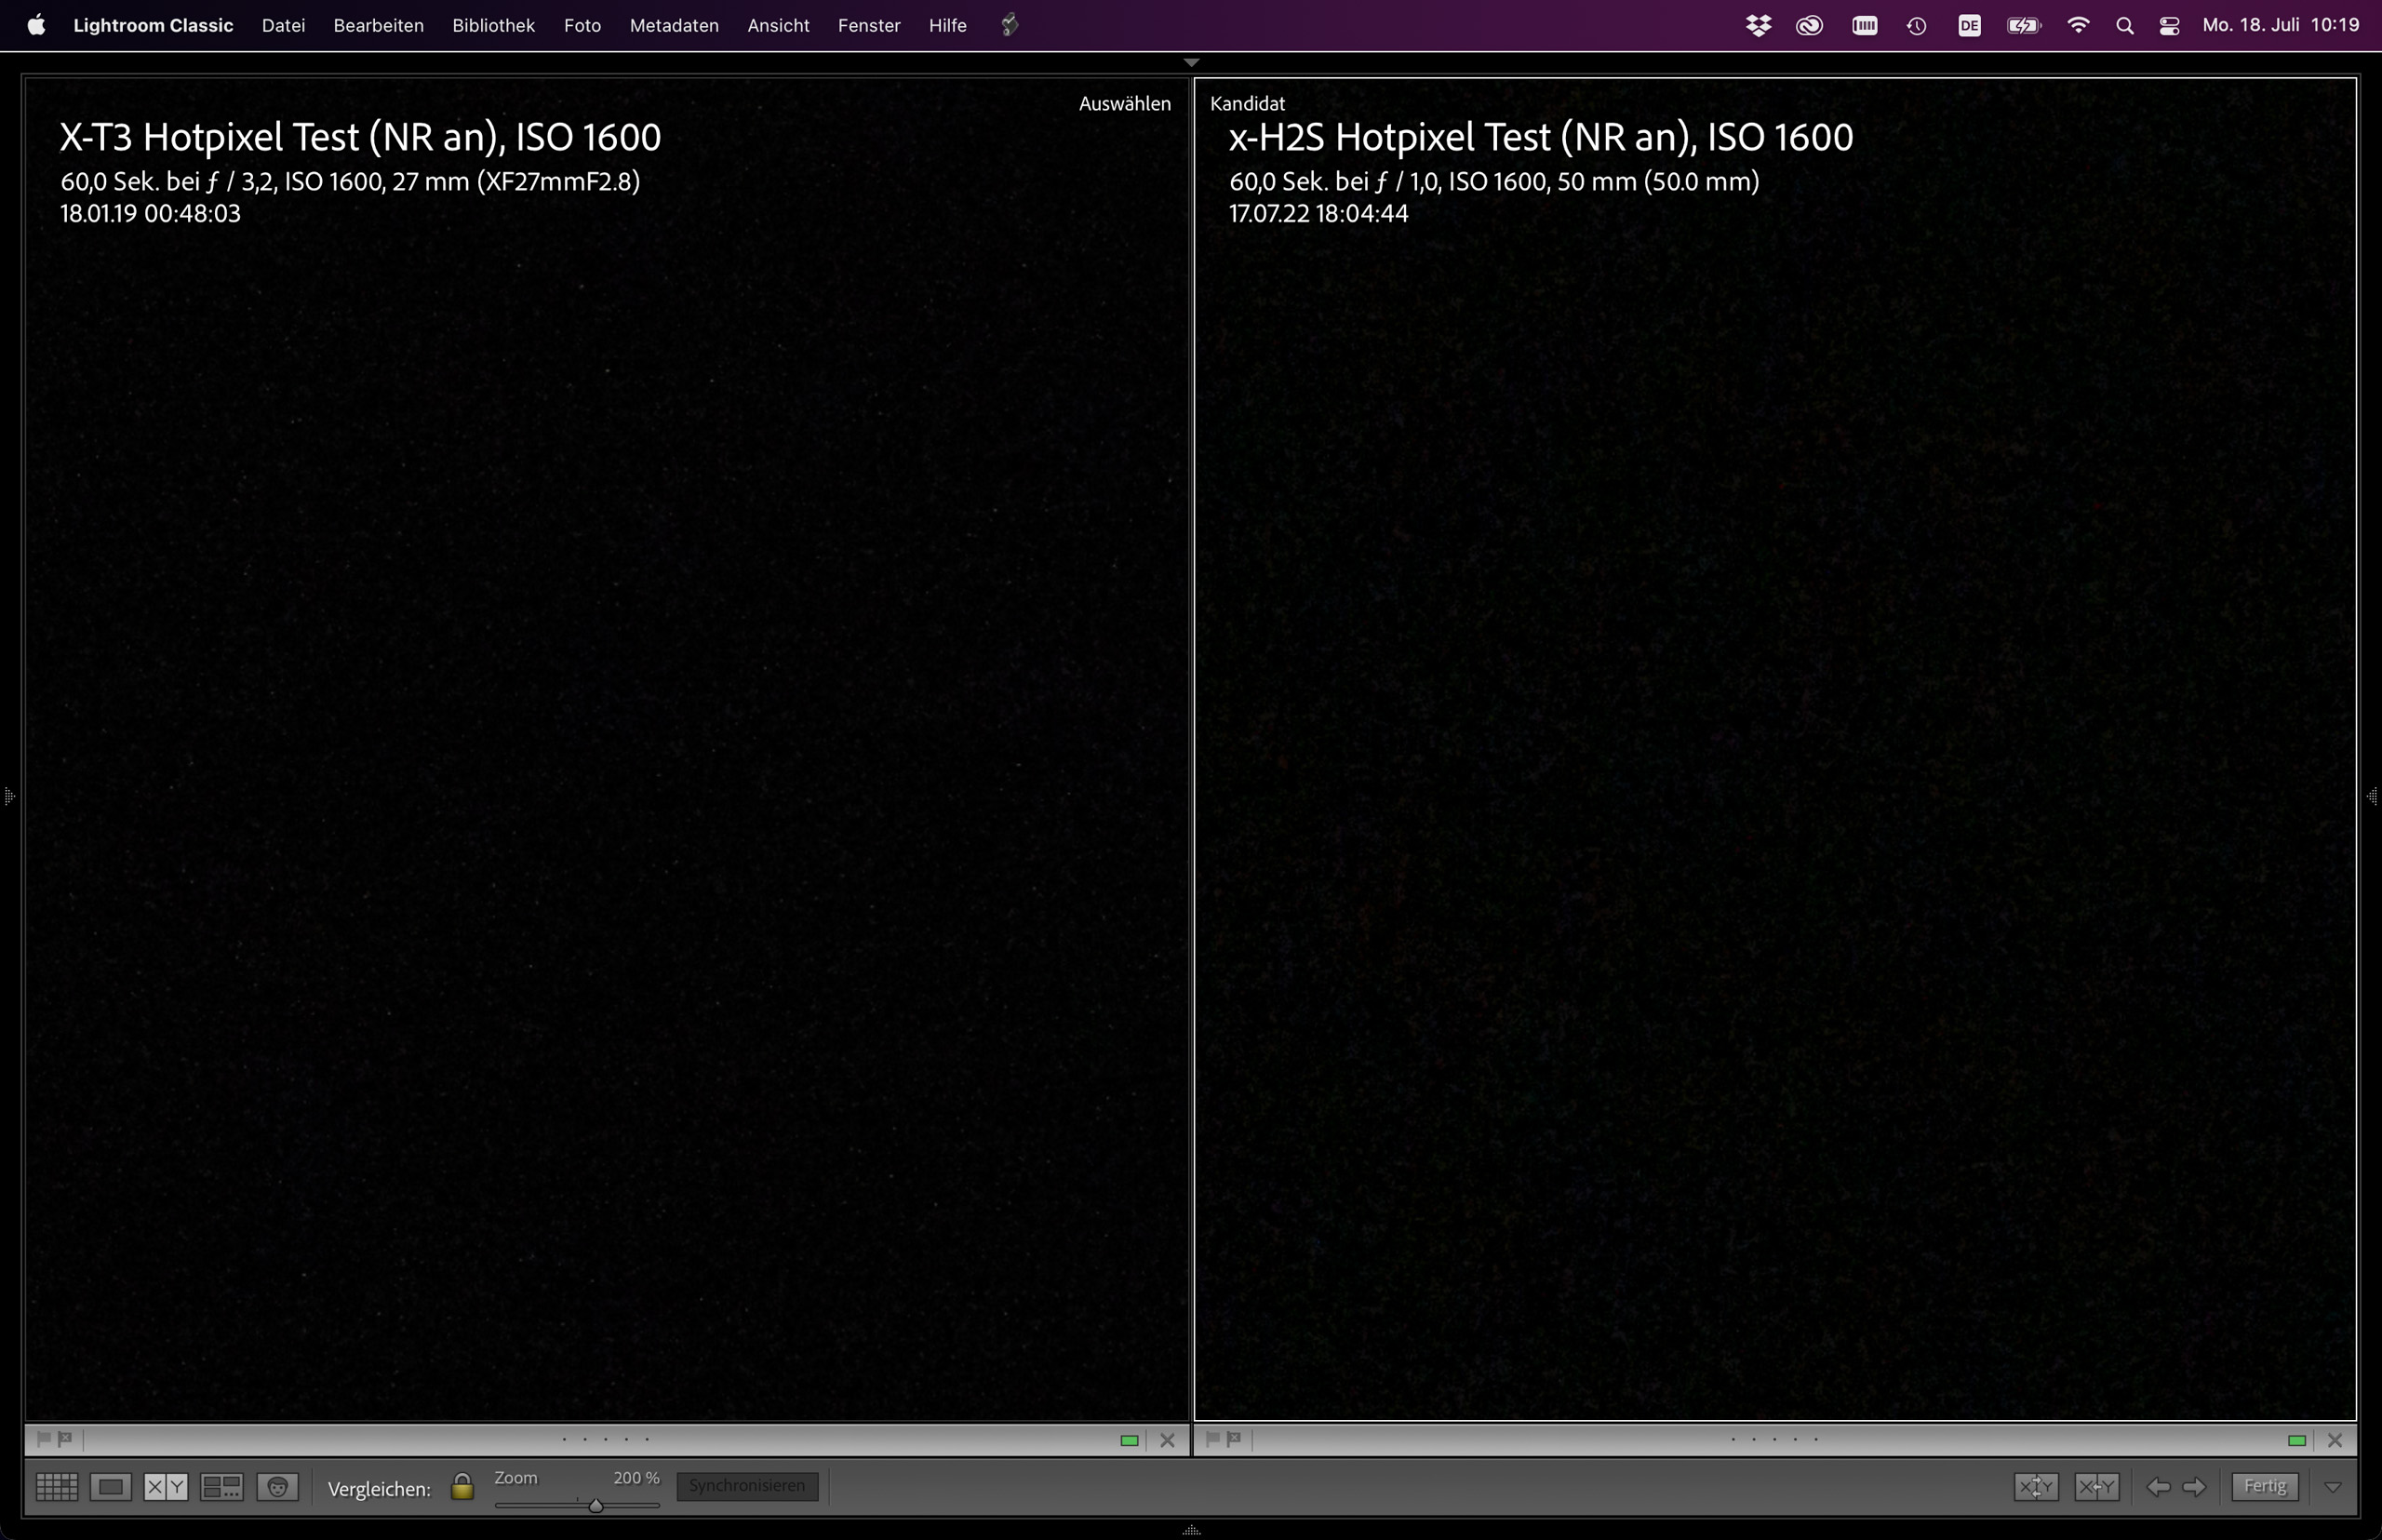This screenshot has width=2382, height=1540.
Task: Open the toolbar options dropdown triangle
Action: point(2333,1487)
